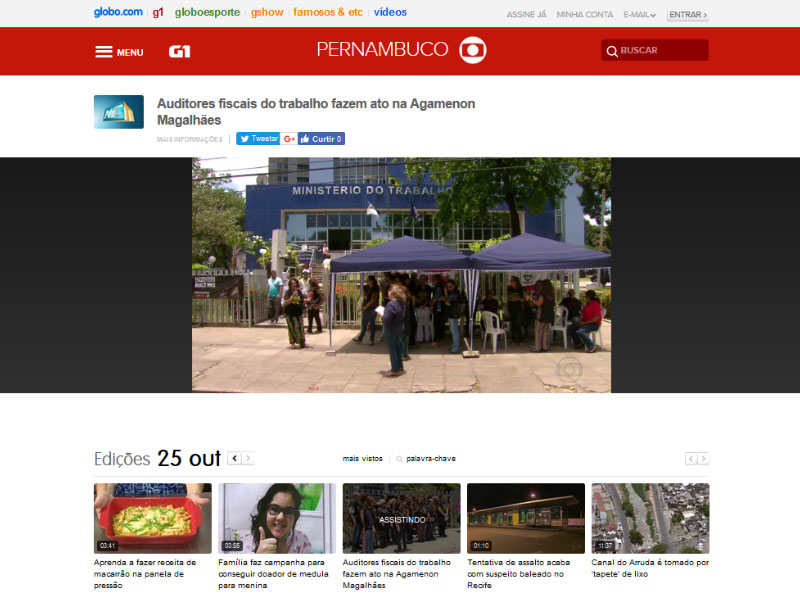Go to previous edition date arrow
The width and height of the screenshot is (800, 600).
coord(235,458)
